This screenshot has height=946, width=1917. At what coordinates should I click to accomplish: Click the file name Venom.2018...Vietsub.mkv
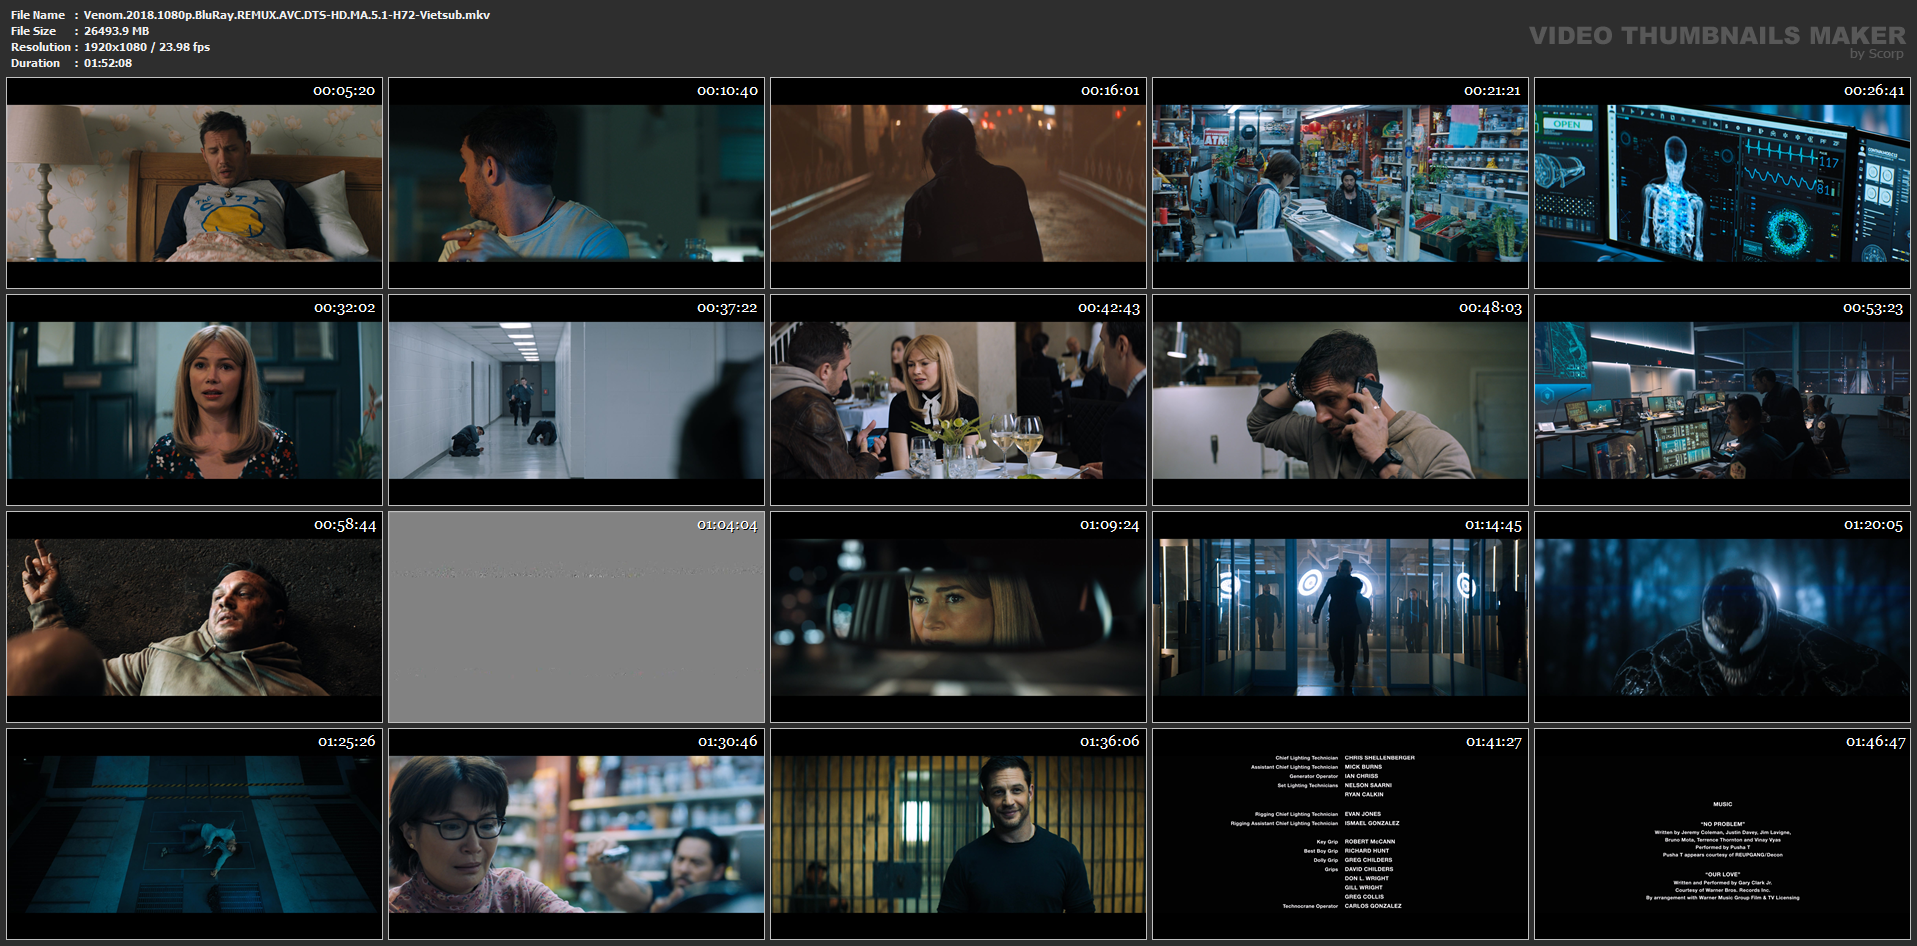[287, 15]
